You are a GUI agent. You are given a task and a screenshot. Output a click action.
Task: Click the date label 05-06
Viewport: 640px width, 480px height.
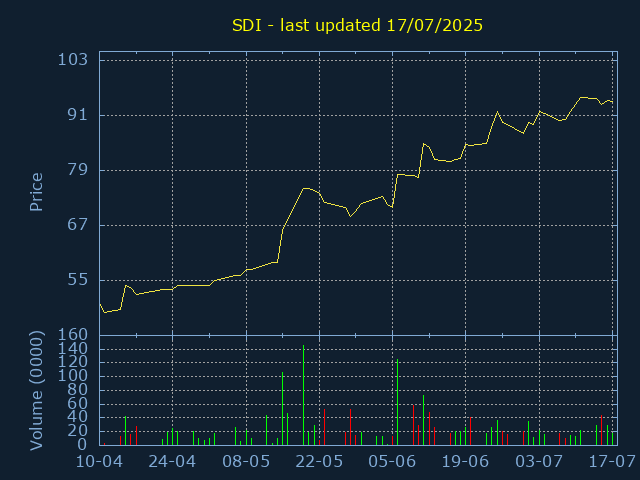pos(392,462)
